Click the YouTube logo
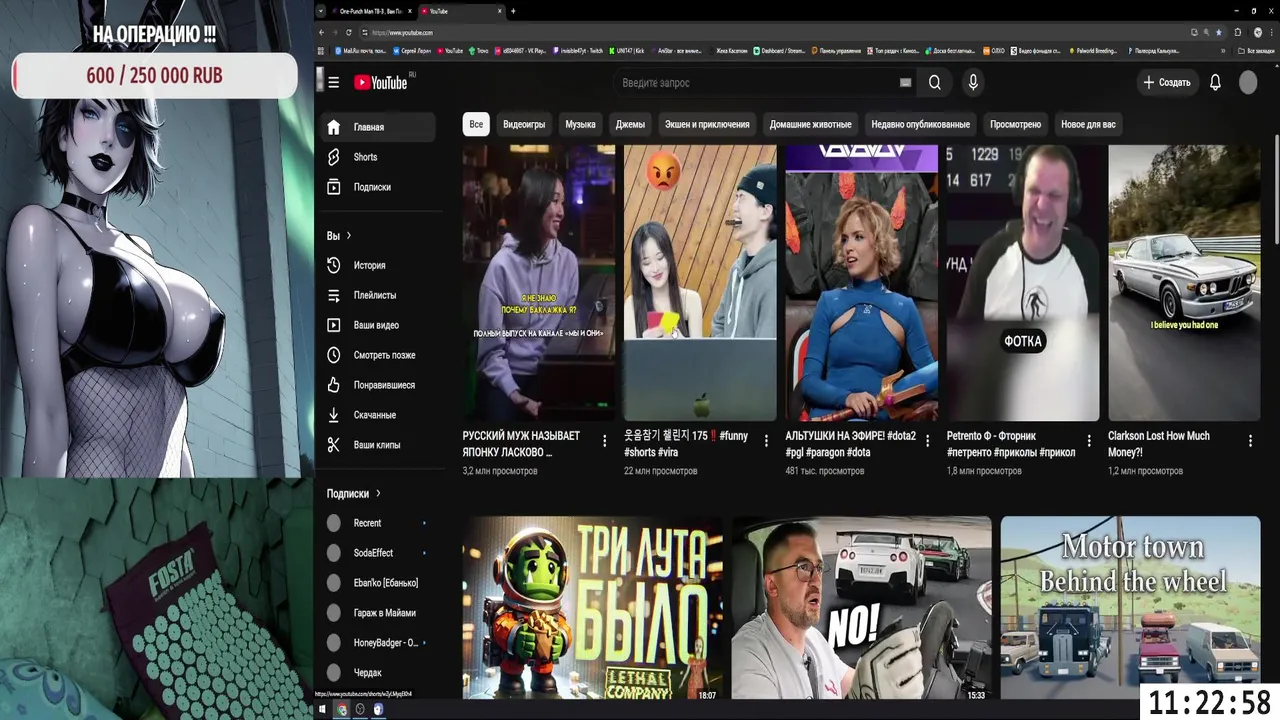This screenshot has height=720, width=1280. (381, 82)
